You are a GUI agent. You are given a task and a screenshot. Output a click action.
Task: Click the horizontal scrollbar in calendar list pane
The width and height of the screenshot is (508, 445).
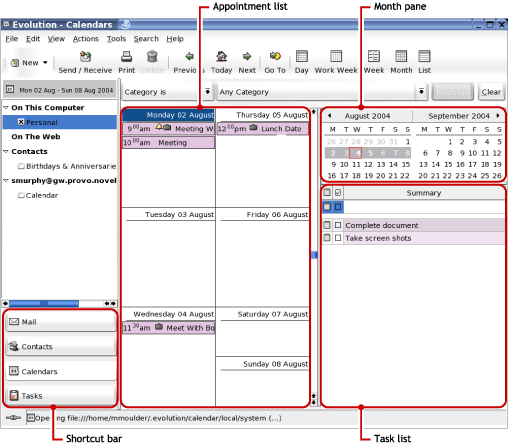point(44,303)
